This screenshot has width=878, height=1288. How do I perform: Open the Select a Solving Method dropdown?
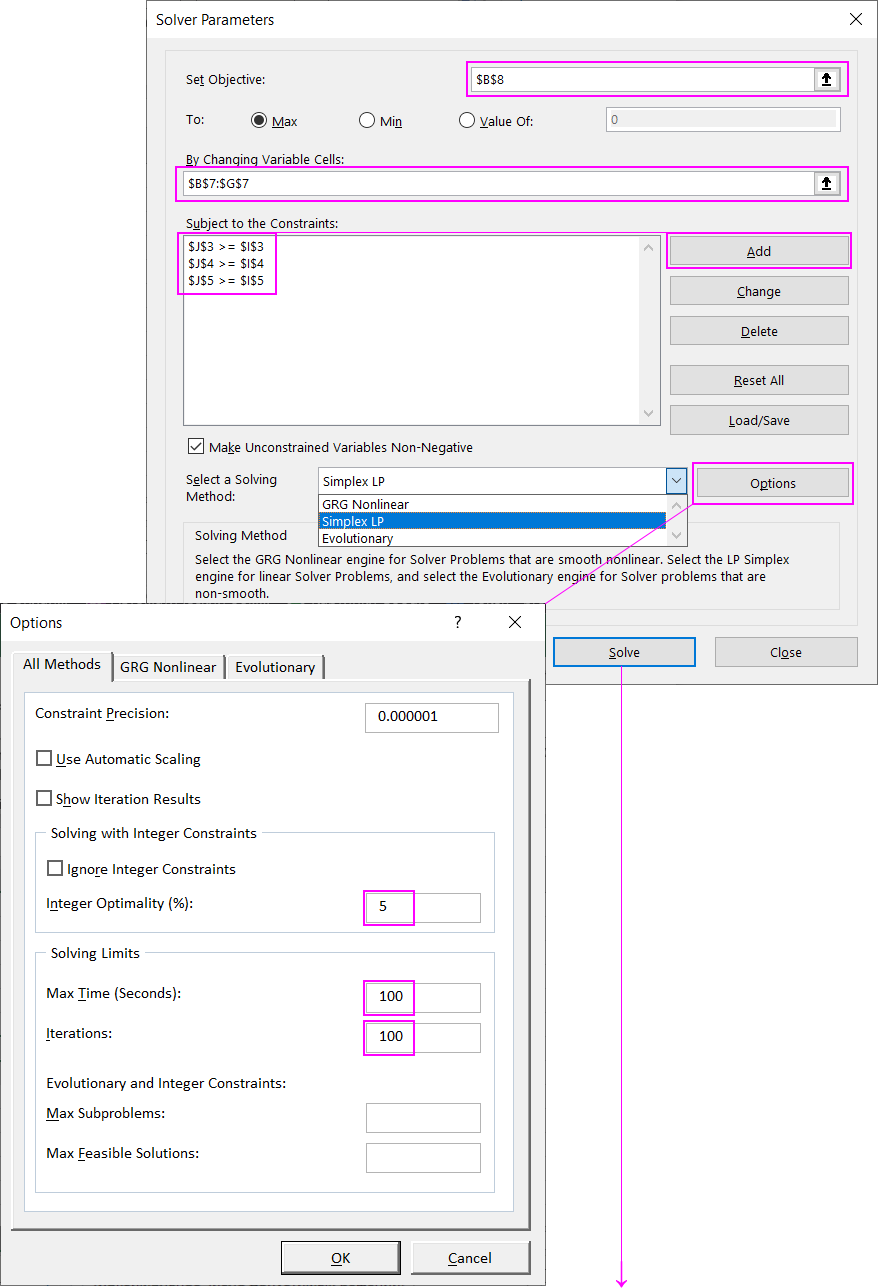click(676, 481)
